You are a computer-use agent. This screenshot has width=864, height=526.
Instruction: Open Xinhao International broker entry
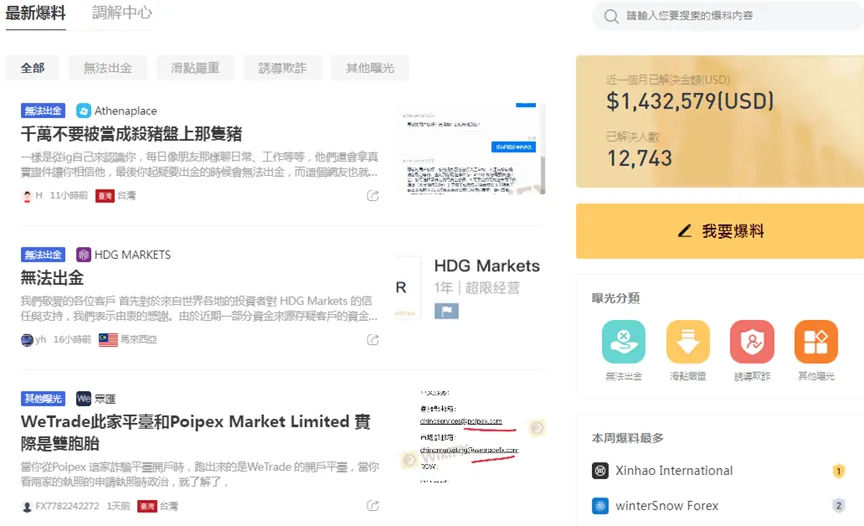click(674, 470)
